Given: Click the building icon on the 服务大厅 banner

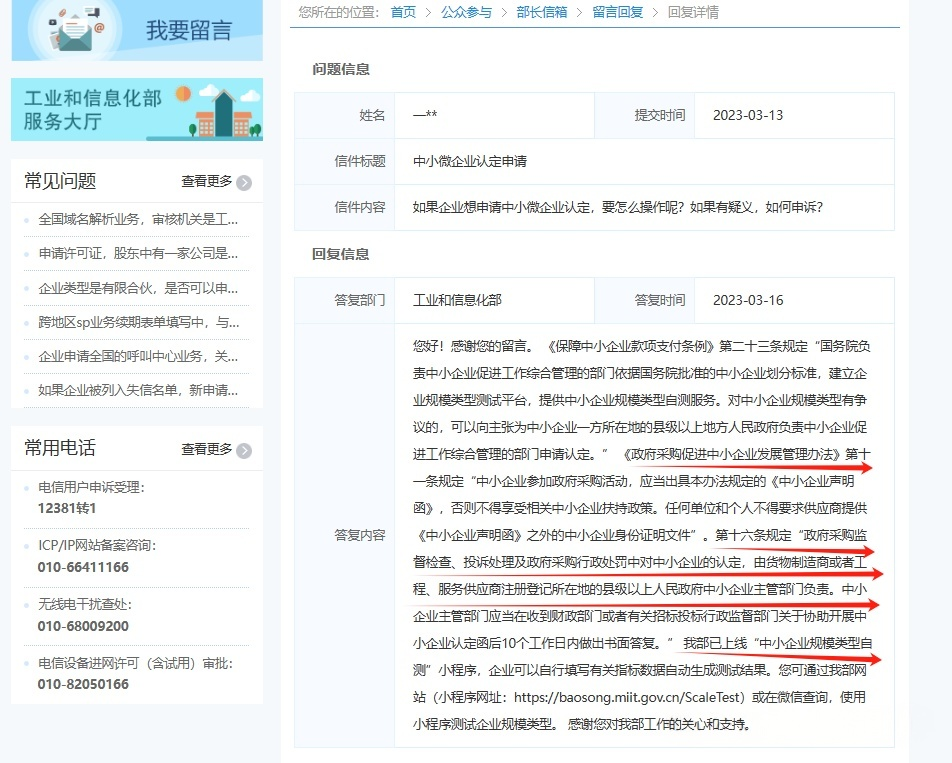Looking at the screenshot, I should (225, 114).
